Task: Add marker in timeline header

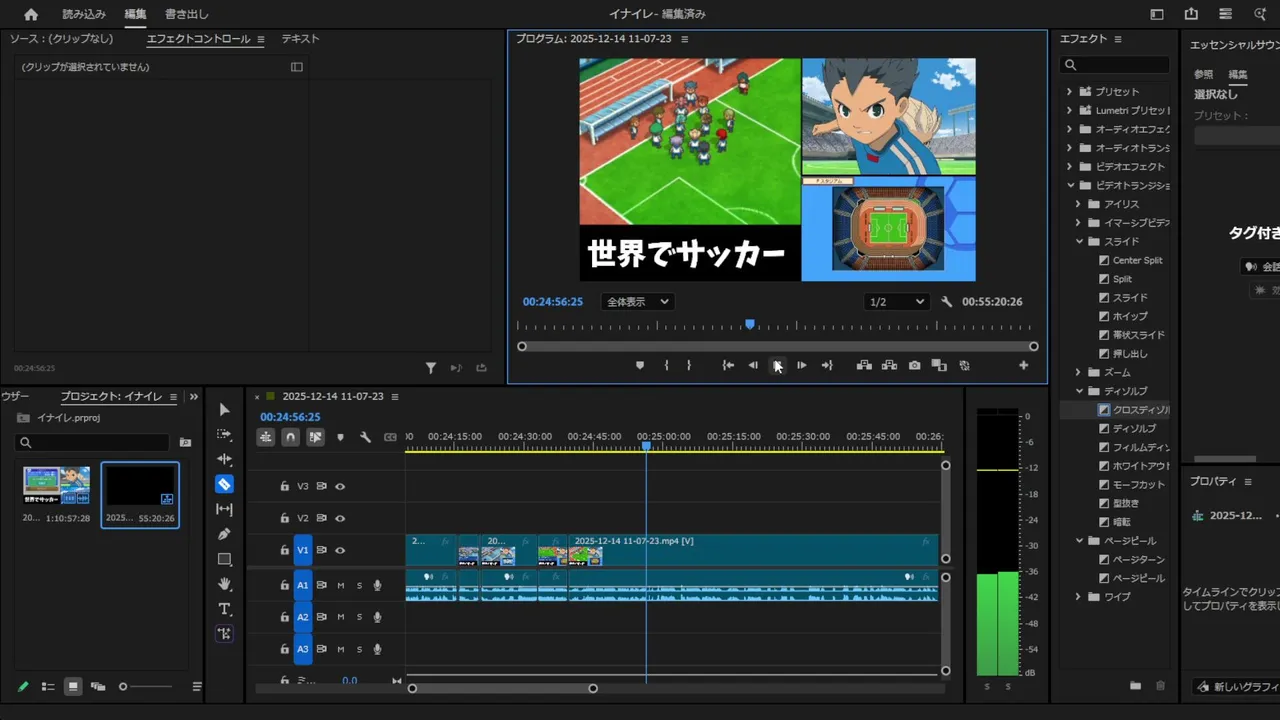Action: (x=340, y=437)
